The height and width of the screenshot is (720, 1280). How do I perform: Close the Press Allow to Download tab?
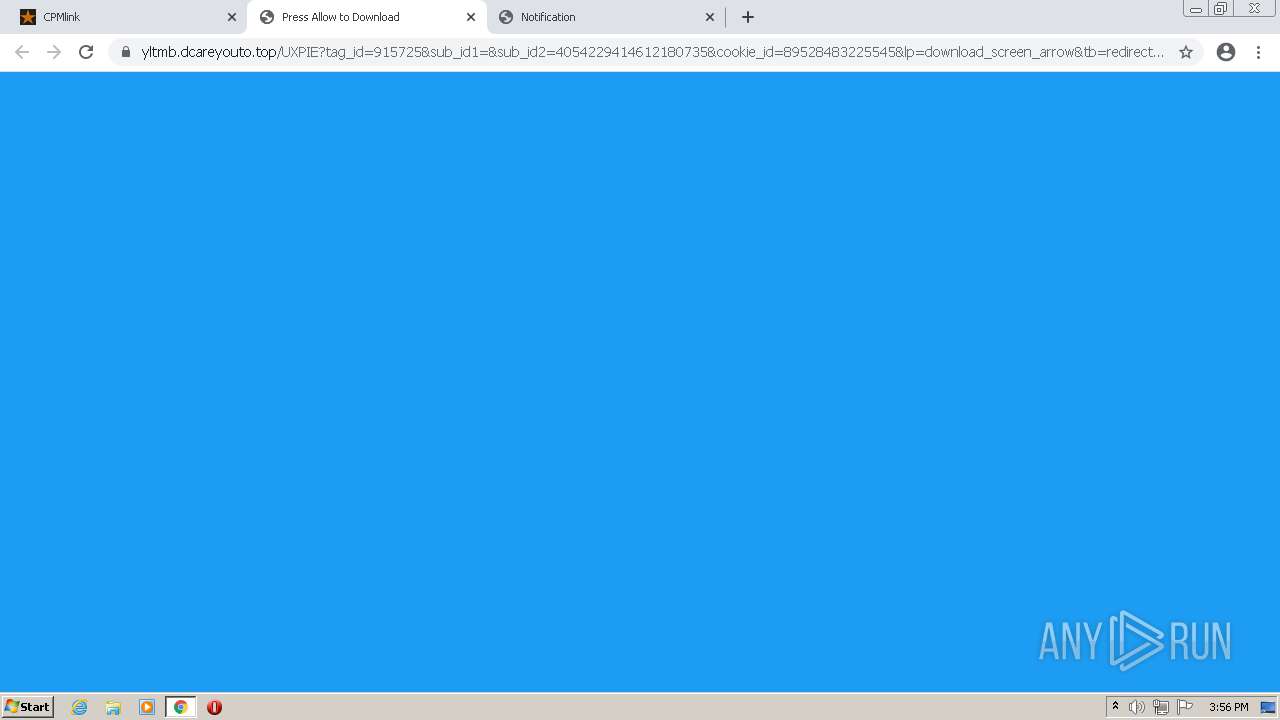pyautogui.click(x=471, y=17)
